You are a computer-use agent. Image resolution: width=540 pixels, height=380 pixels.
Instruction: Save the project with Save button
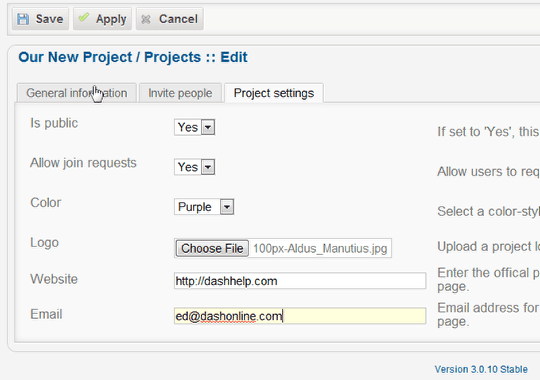40,19
